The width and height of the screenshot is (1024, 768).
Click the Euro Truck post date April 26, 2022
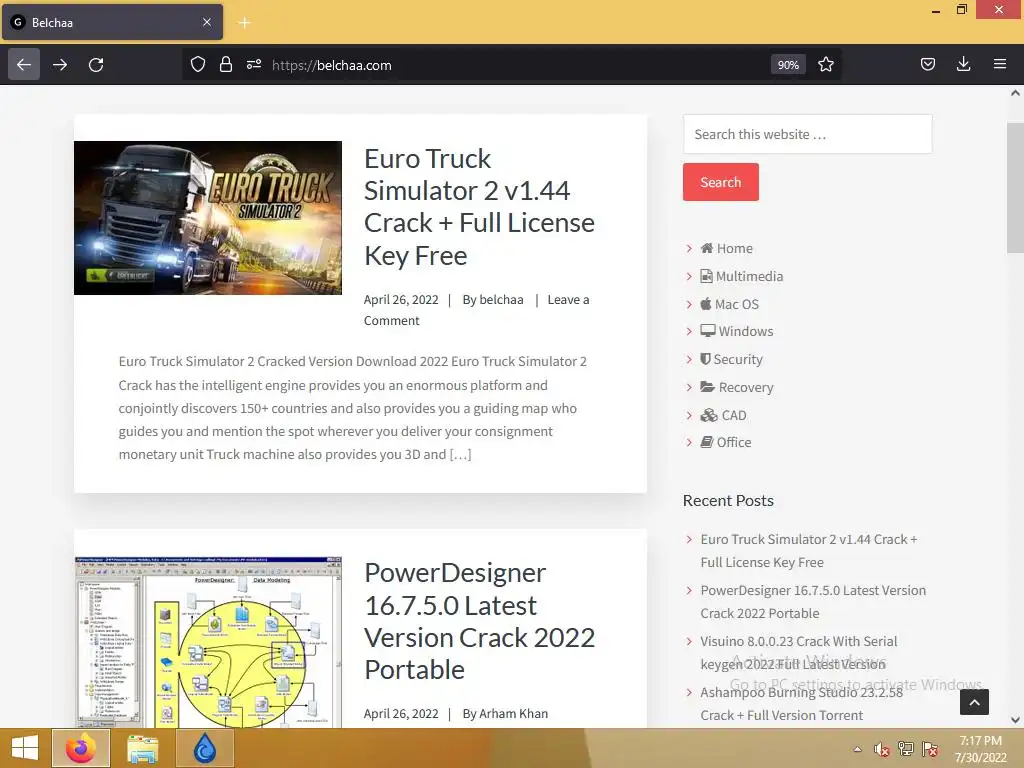tap(401, 300)
